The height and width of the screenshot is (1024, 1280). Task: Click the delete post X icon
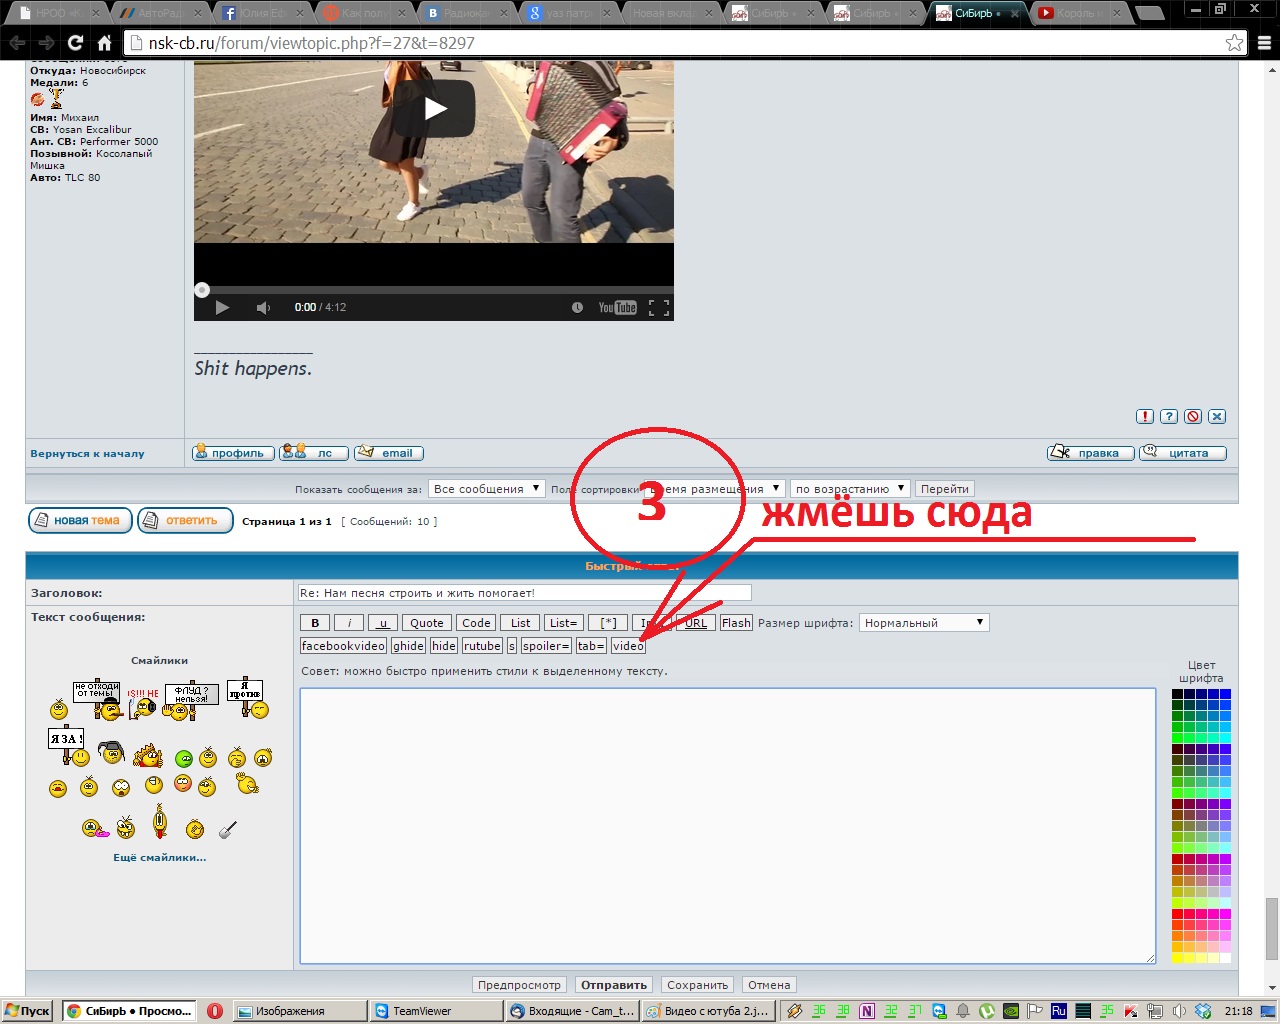pos(1217,417)
